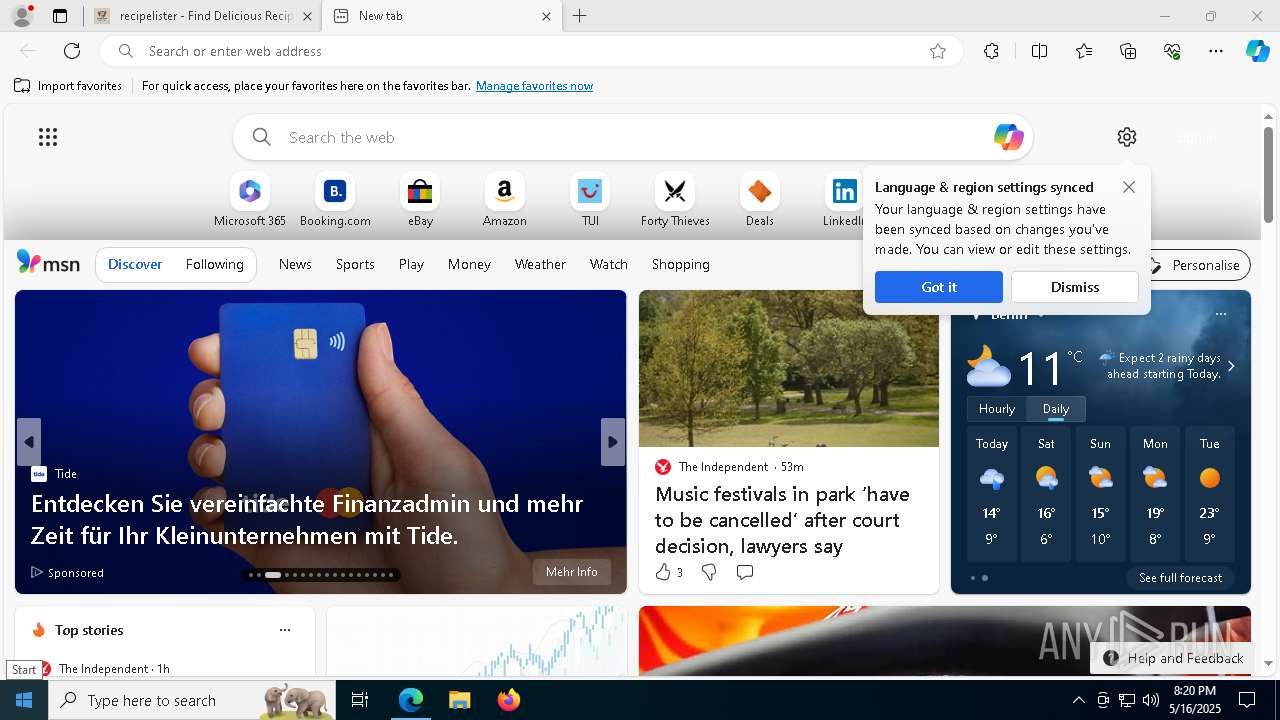The image size is (1280, 720).
Task: Dismiss the language settings popup
Action: 1075,287
